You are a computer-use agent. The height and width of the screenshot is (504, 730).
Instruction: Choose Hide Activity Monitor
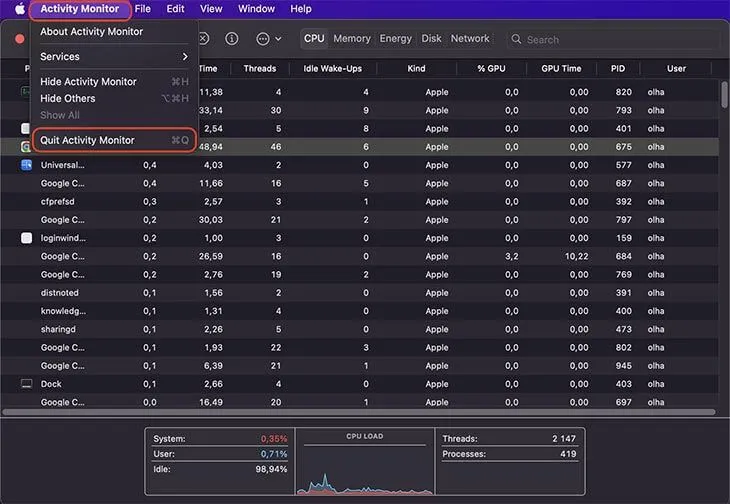[x=114, y=81]
